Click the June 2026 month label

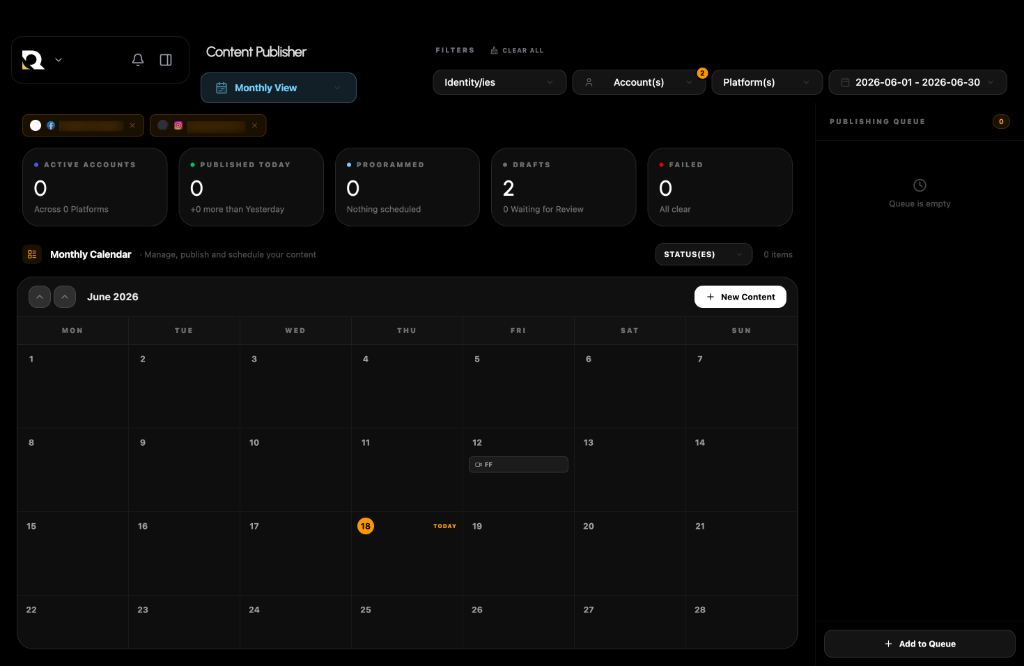point(112,297)
